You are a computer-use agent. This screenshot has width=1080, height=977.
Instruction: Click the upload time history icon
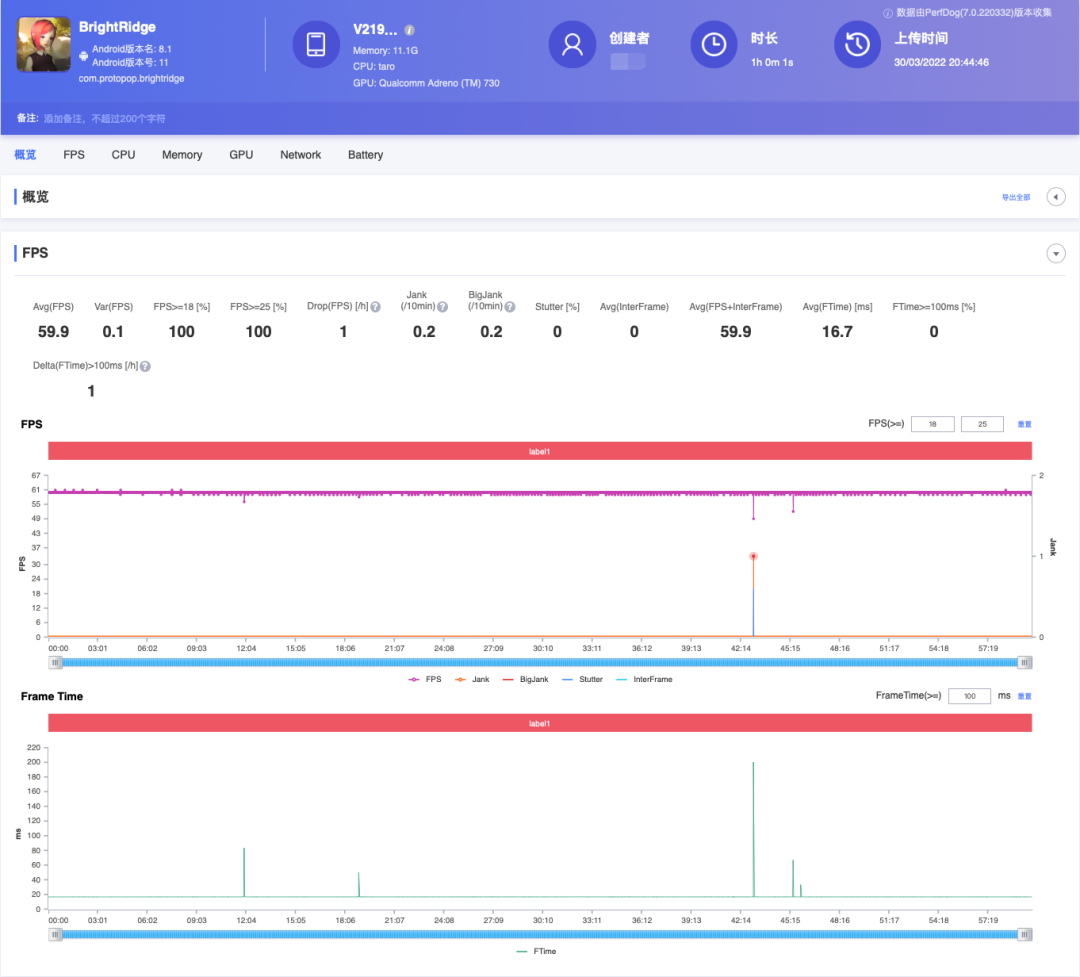[x=857, y=45]
